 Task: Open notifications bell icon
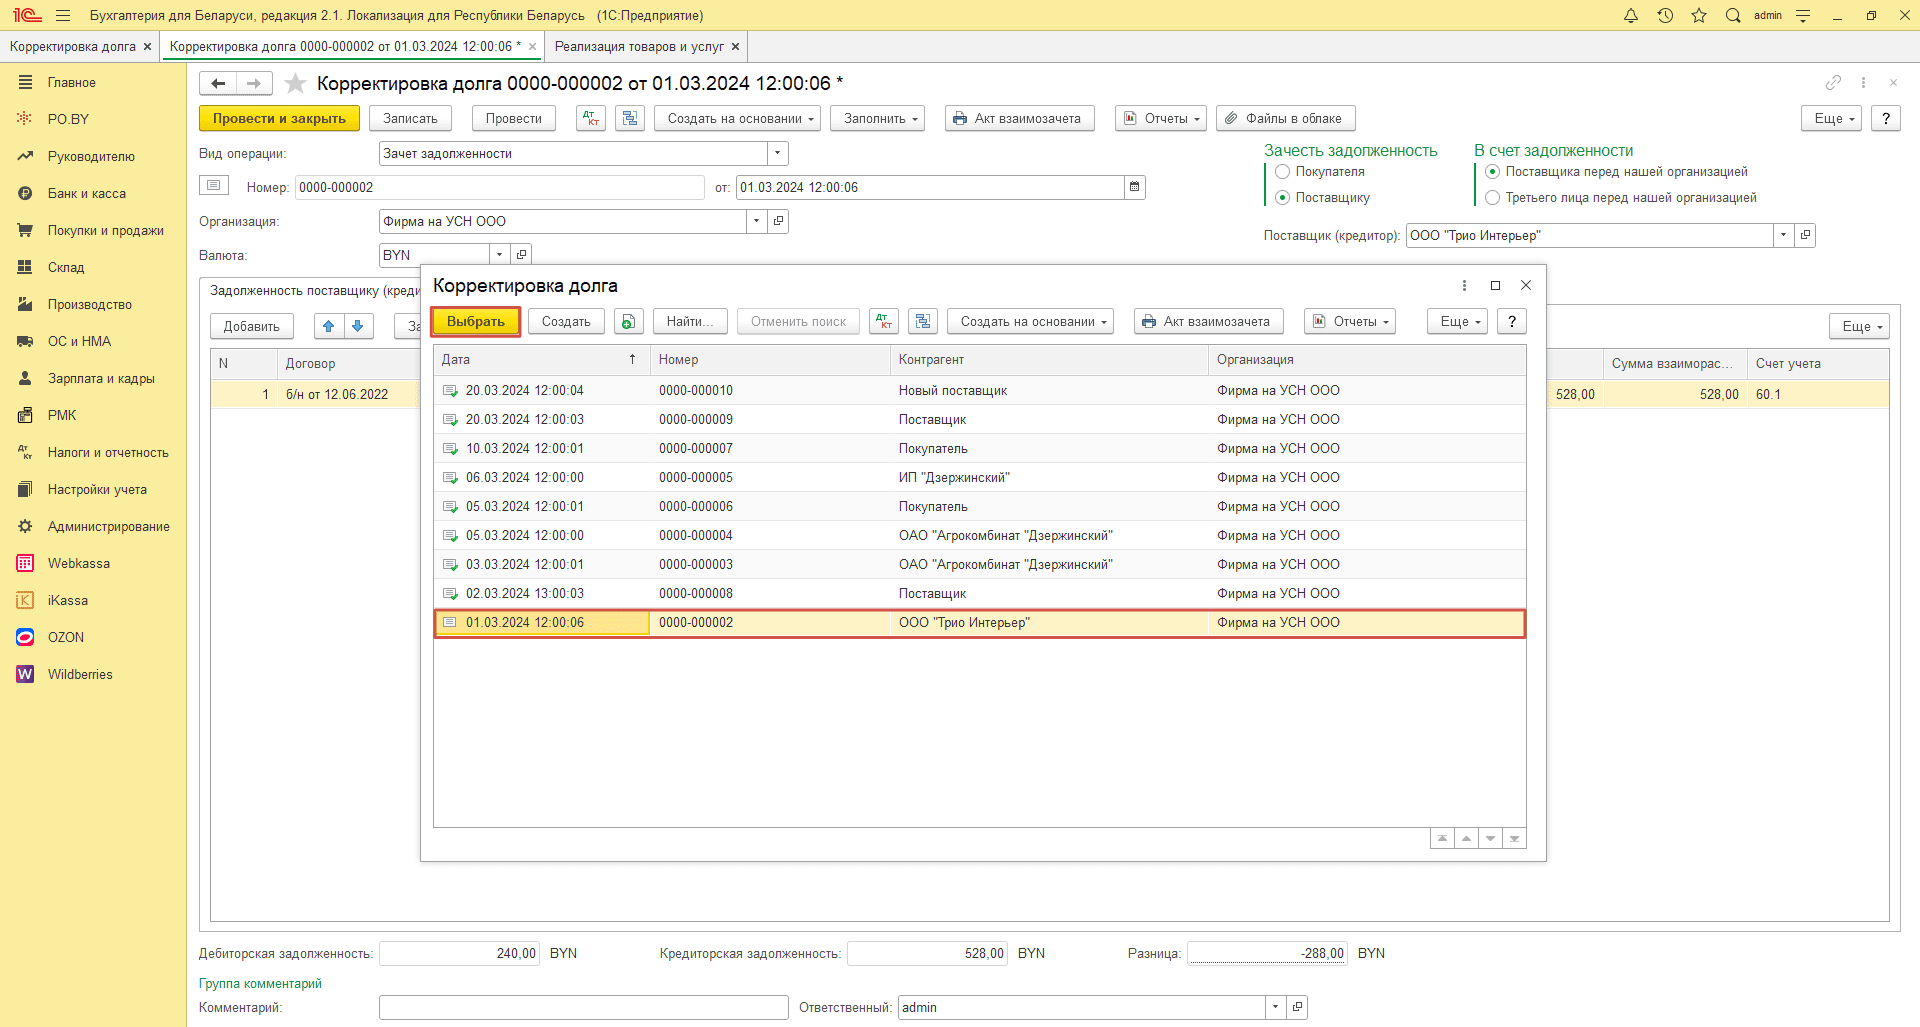point(1631,15)
